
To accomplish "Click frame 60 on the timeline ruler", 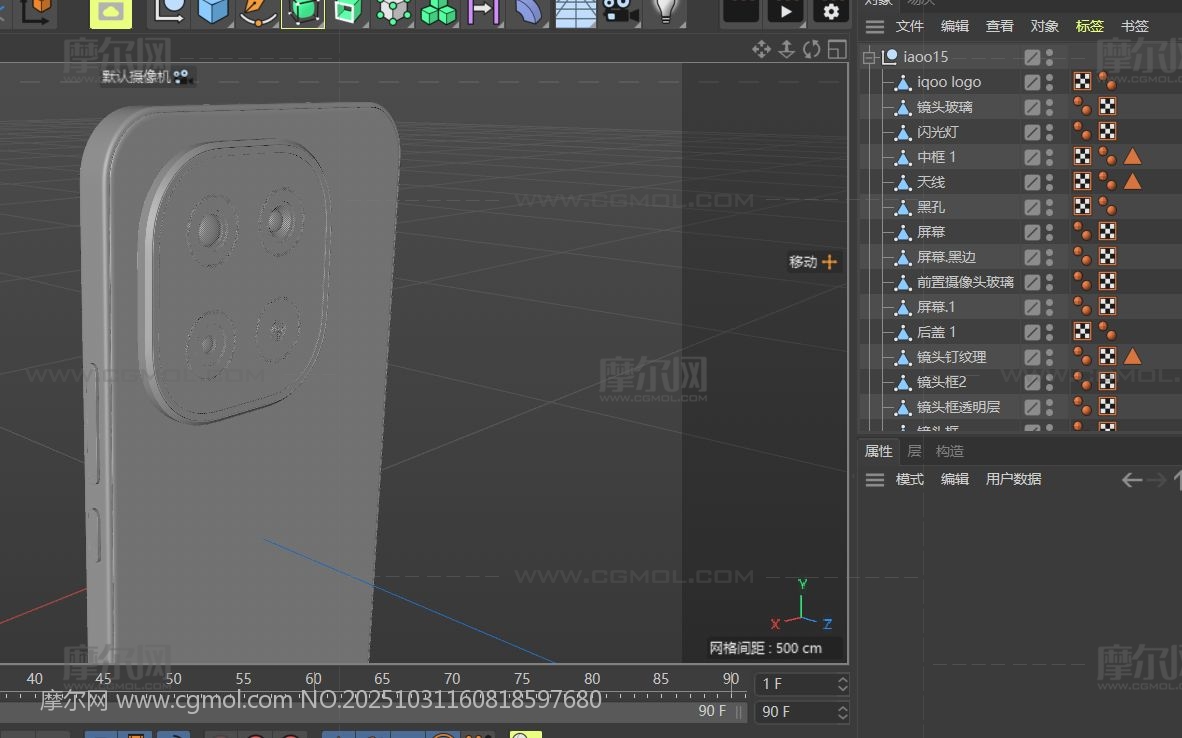I will coord(314,680).
